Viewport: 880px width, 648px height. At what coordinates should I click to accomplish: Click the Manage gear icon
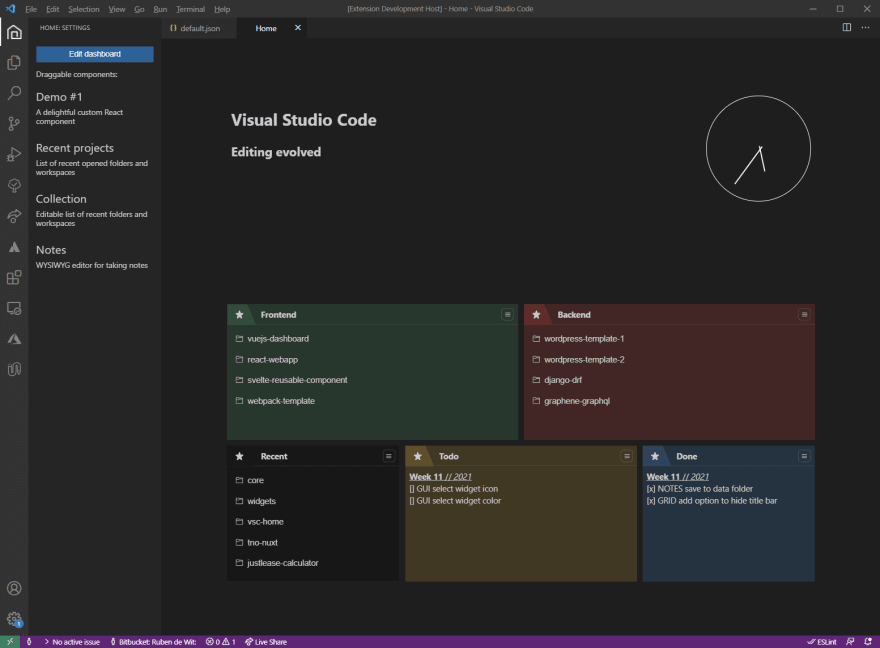(x=14, y=619)
